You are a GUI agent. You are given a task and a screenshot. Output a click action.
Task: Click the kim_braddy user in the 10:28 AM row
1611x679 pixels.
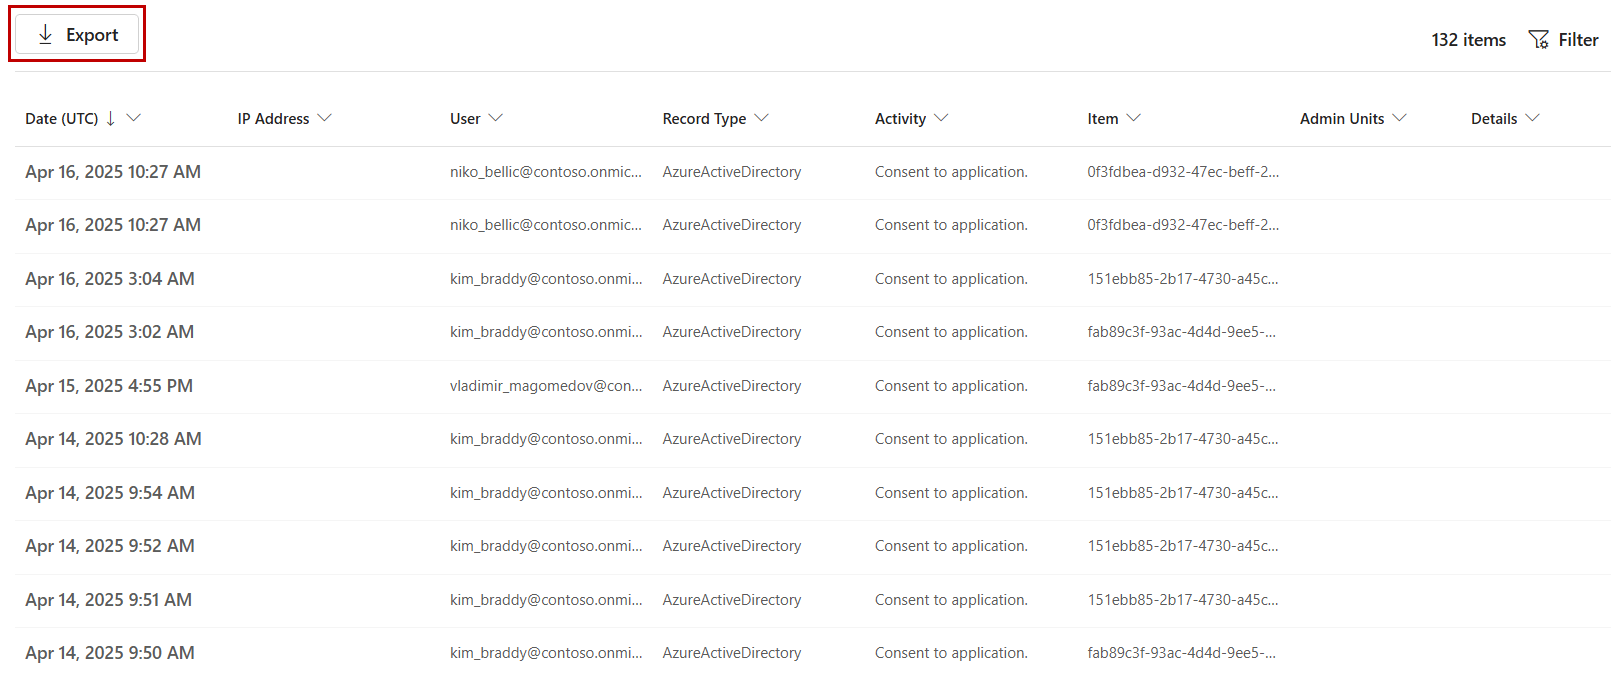pyautogui.click(x=546, y=439)
